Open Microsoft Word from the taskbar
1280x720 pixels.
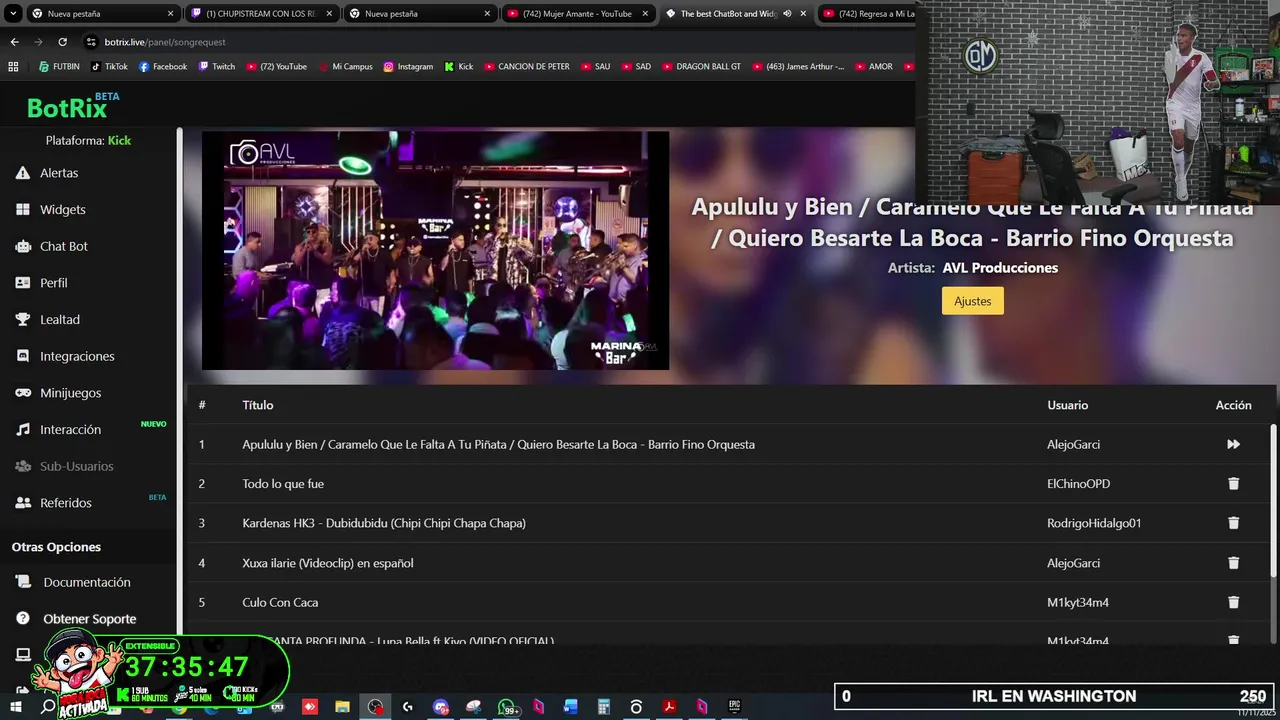point(571,707)
